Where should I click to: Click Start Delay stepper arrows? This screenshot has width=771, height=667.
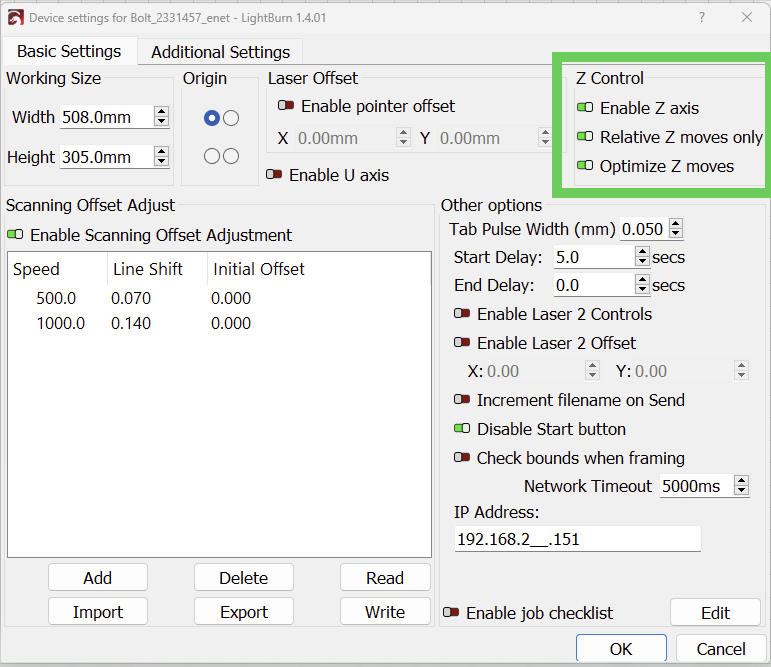pos(642,256)
